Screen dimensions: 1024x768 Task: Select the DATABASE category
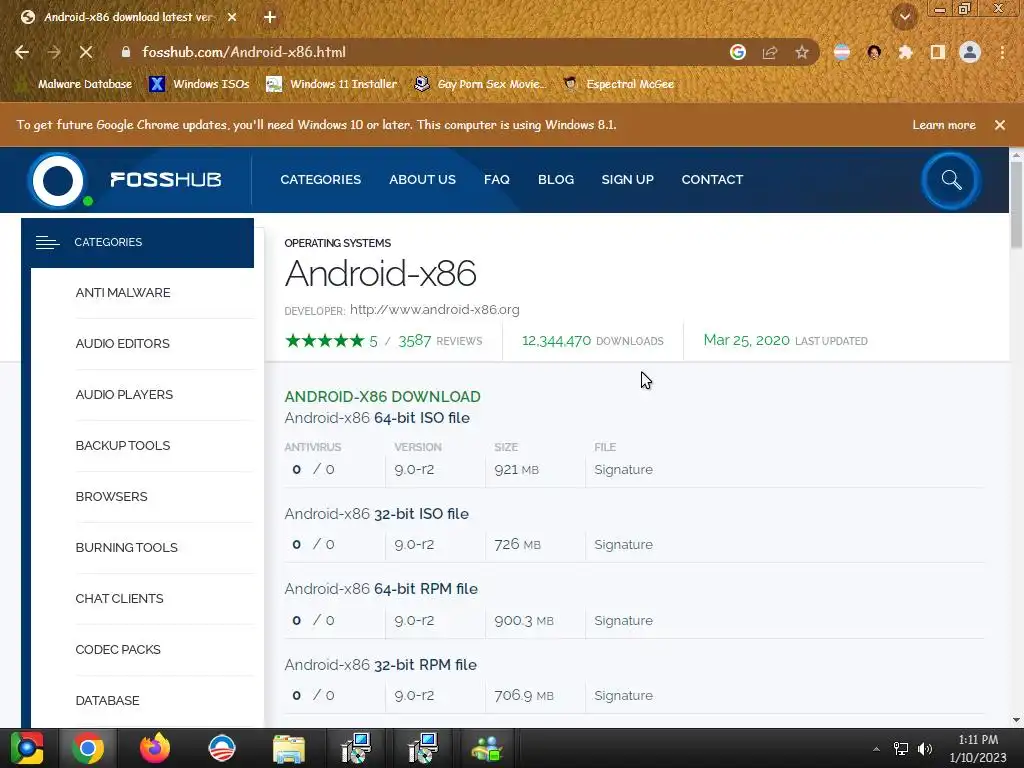[x=108, y=700]
